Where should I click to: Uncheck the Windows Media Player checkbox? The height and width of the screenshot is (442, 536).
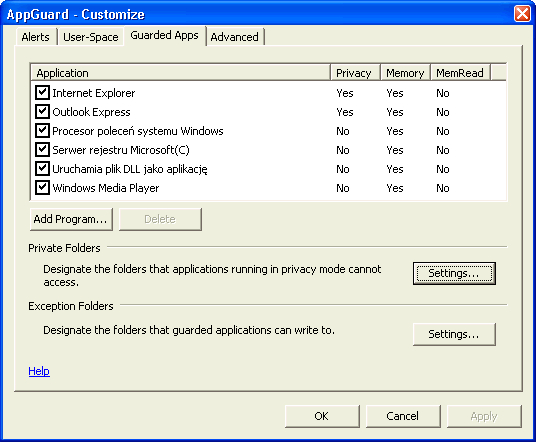point(42,188)
